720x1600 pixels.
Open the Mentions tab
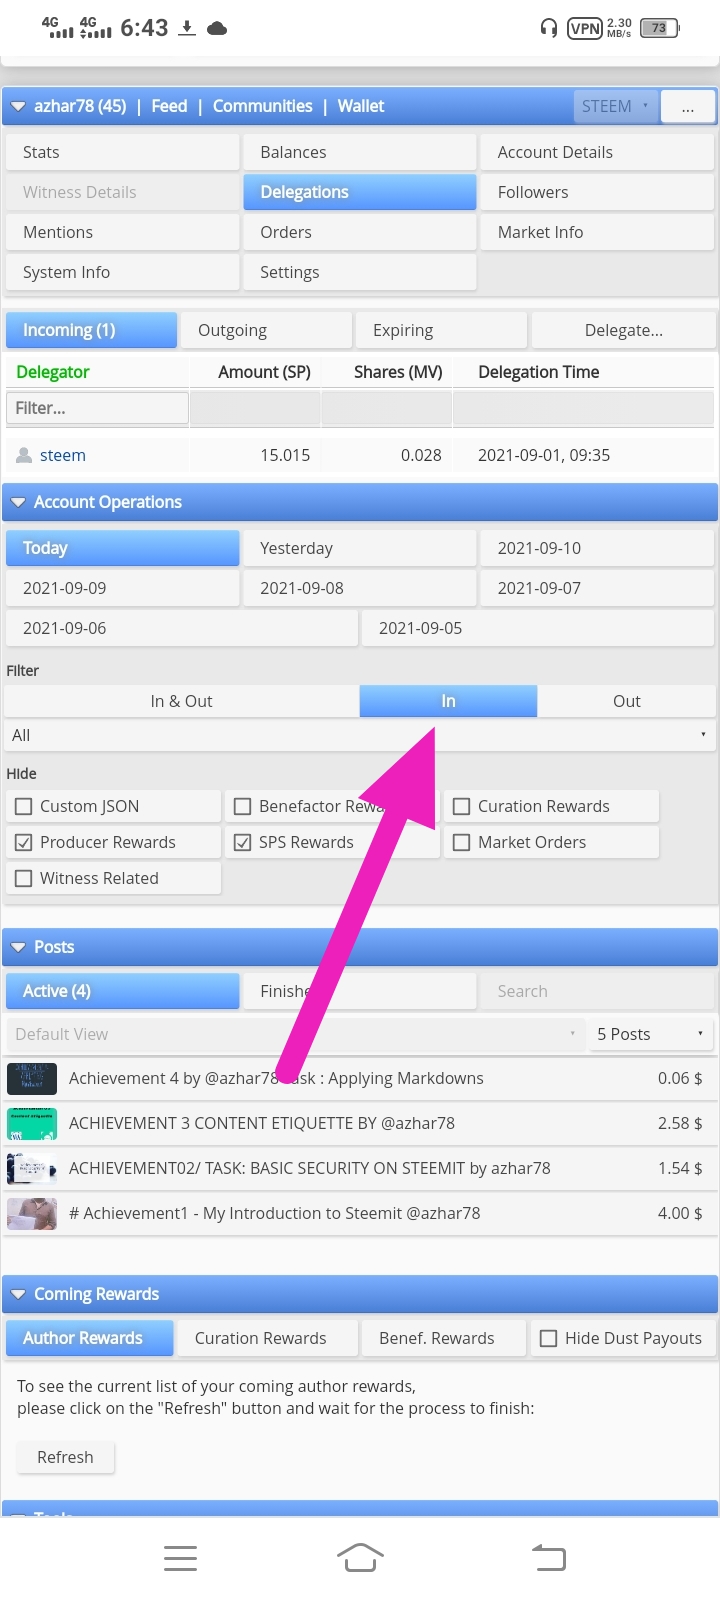point(122,232)
